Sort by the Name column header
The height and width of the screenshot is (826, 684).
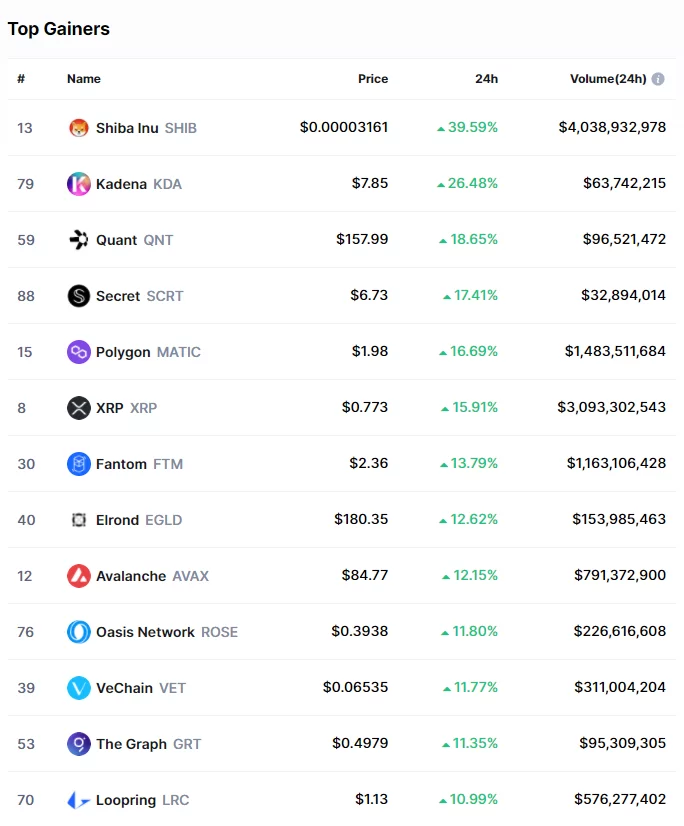click(x=84, y=79)
